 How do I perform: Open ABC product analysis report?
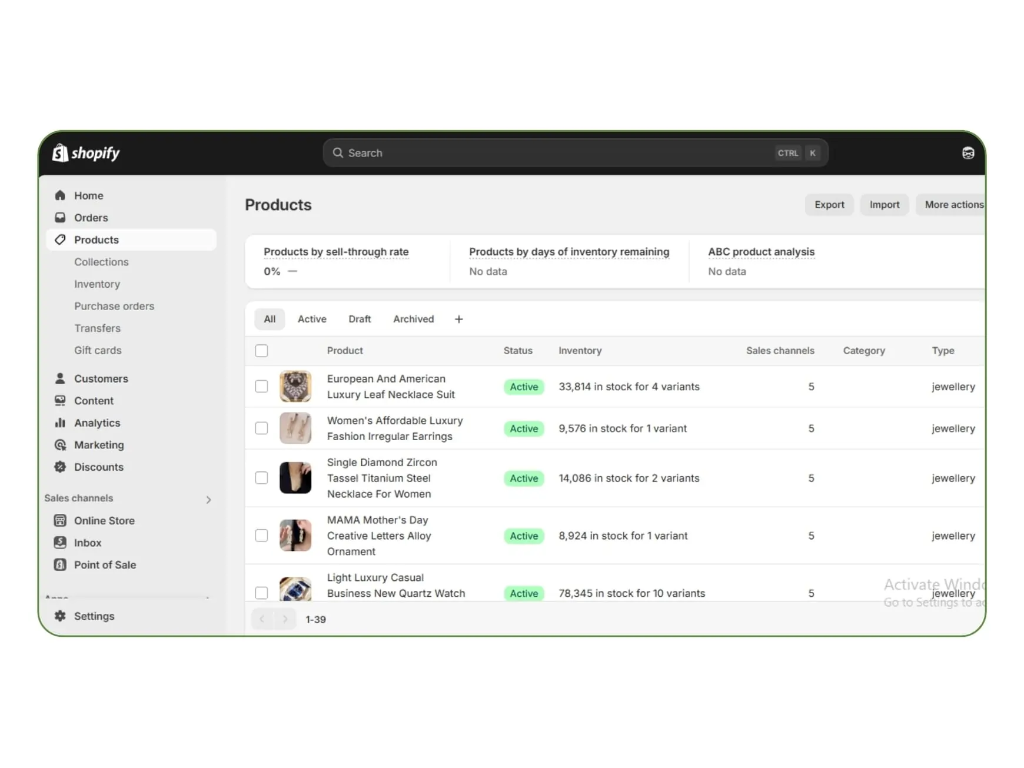click(761, 251)
